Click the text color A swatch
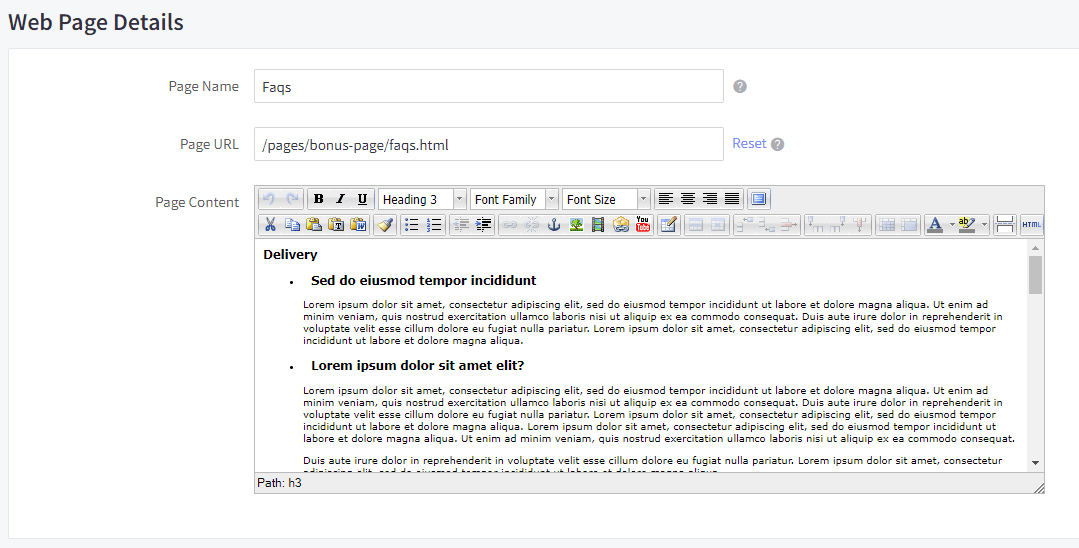The image size is (1079, 548). tap(934, 225)
